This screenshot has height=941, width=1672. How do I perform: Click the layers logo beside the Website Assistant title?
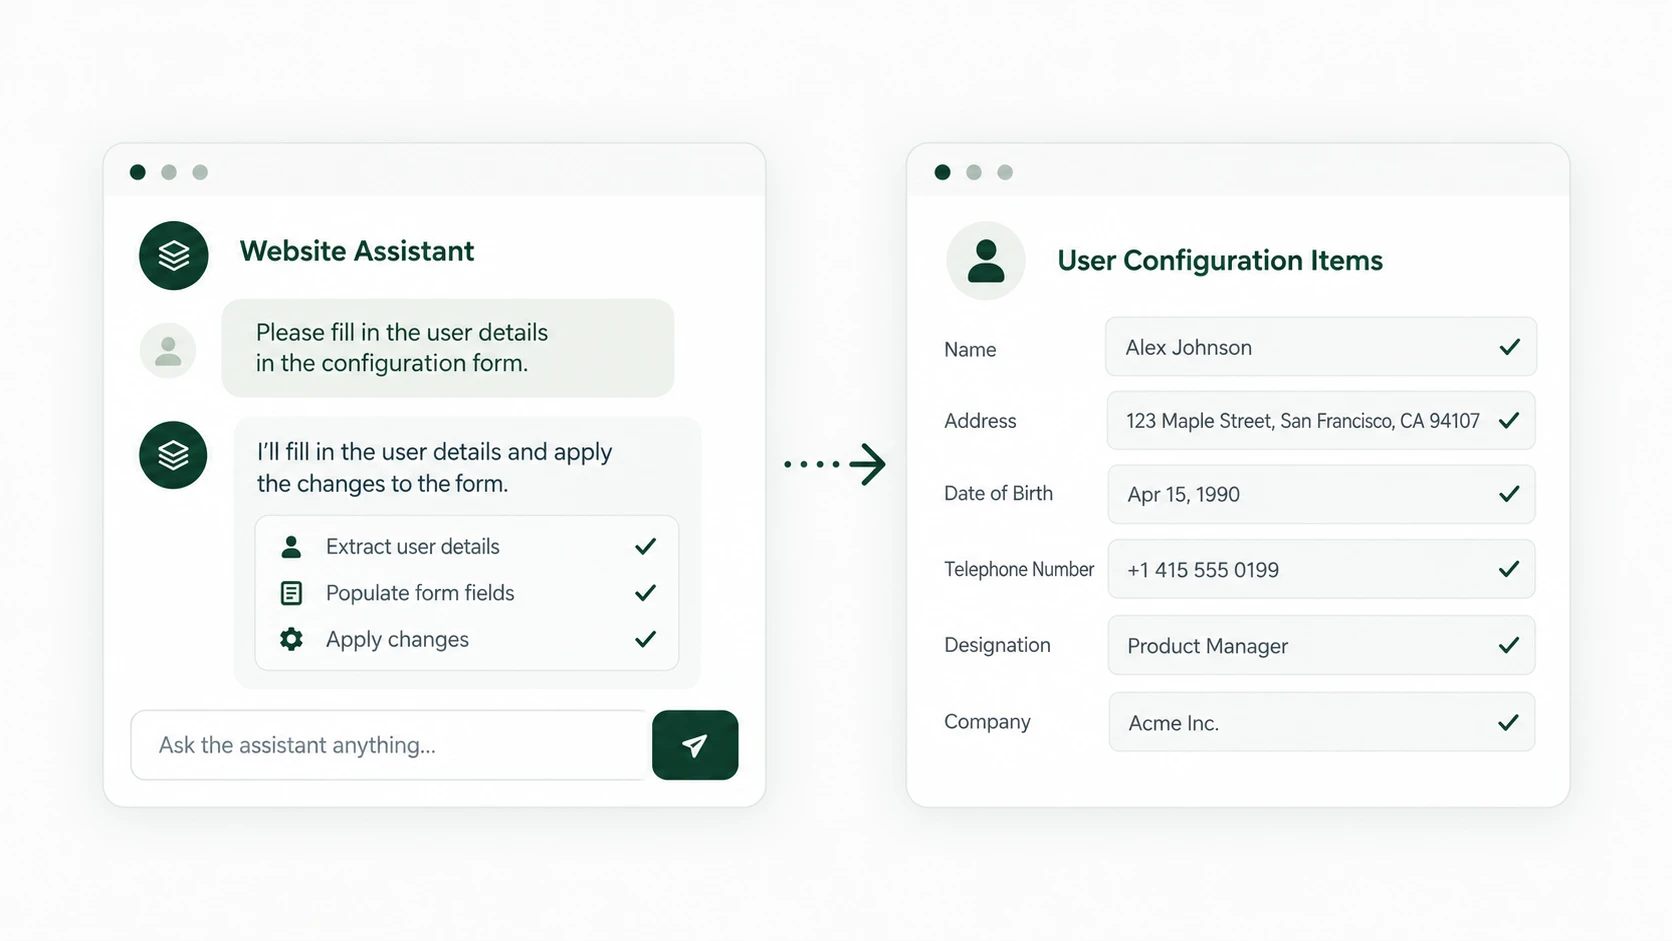pos(174,256)
